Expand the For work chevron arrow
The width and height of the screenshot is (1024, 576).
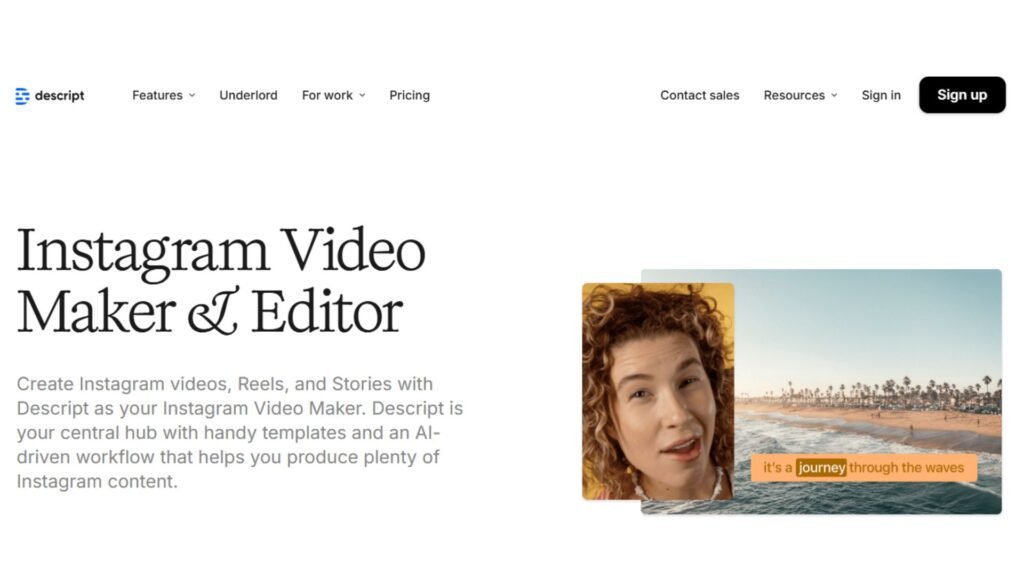point(362,95)
